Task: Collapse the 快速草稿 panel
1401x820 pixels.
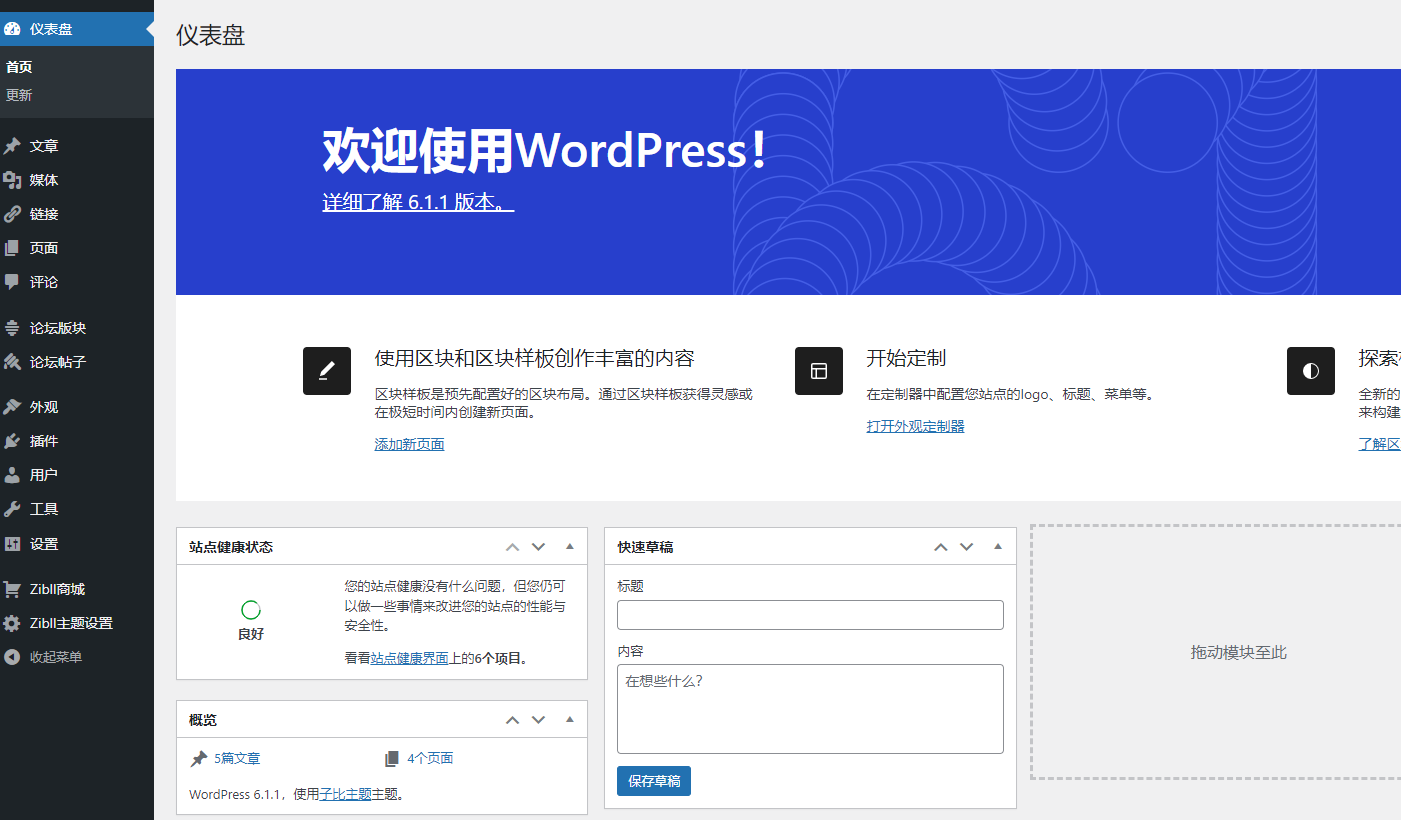Action: click(998, 547)
